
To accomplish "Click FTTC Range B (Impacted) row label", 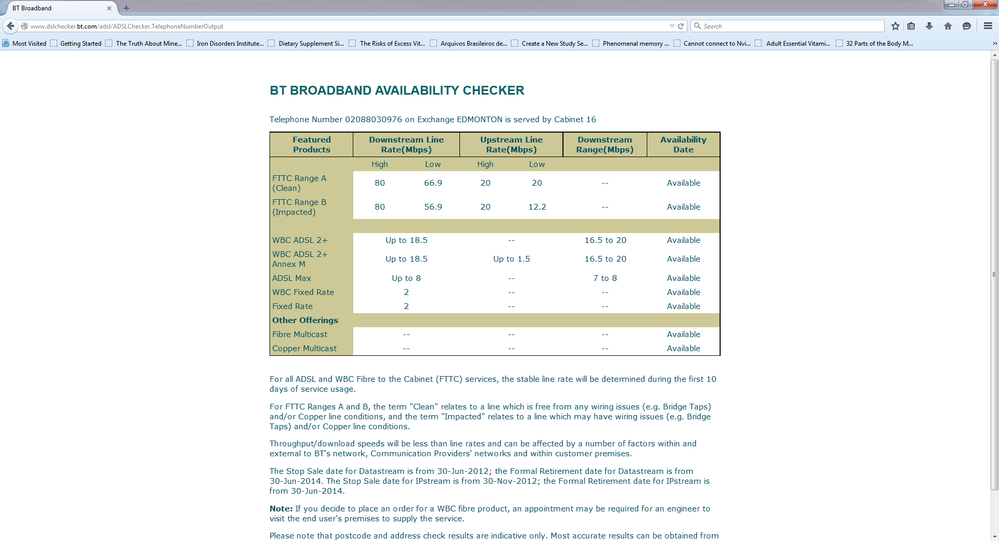I will pos(299,207).
